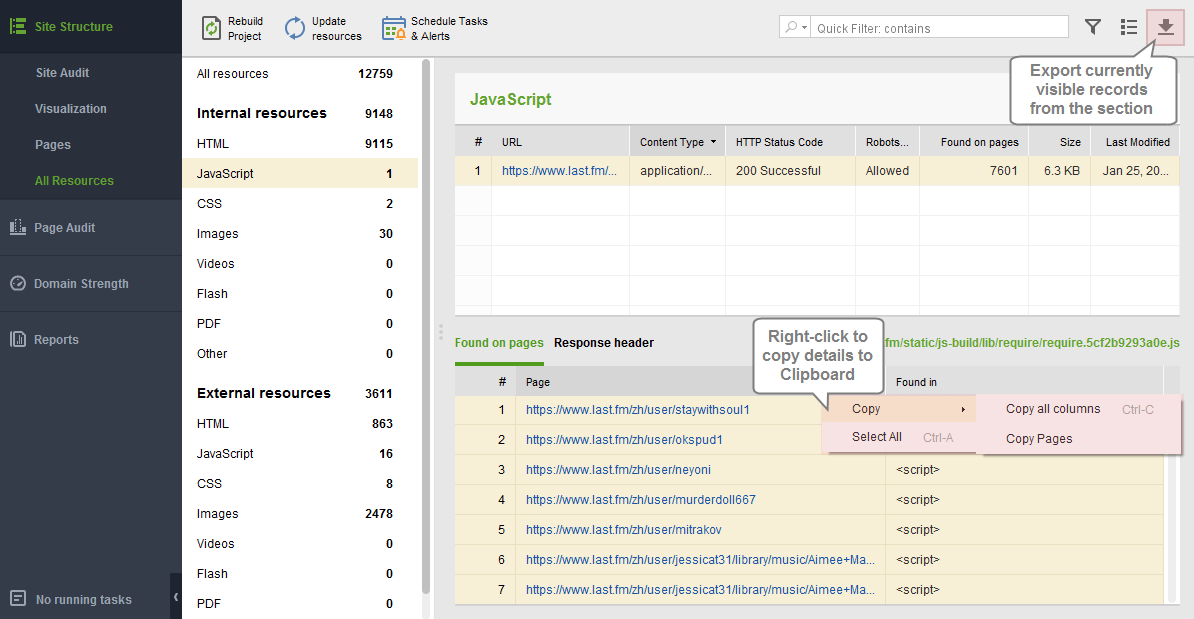The image size is (1194, 619).
Task: Open the mitrakov user page link
Action: point(623,529)
